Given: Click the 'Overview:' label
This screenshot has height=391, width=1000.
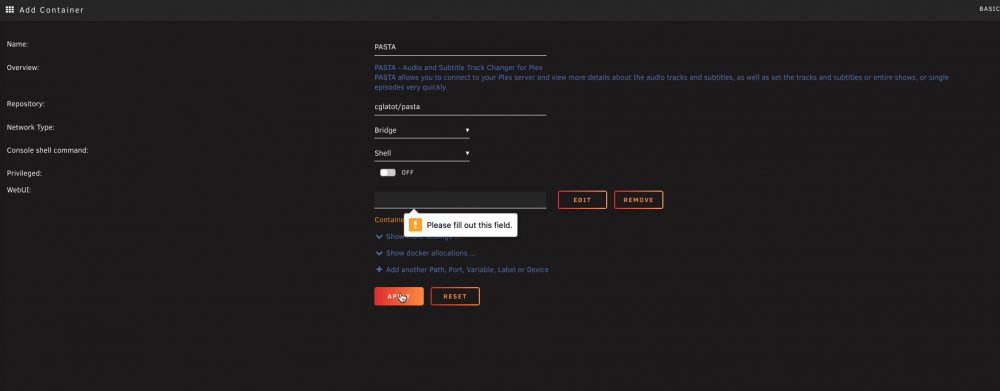Looking at the screenshot, I should (23, 68).
